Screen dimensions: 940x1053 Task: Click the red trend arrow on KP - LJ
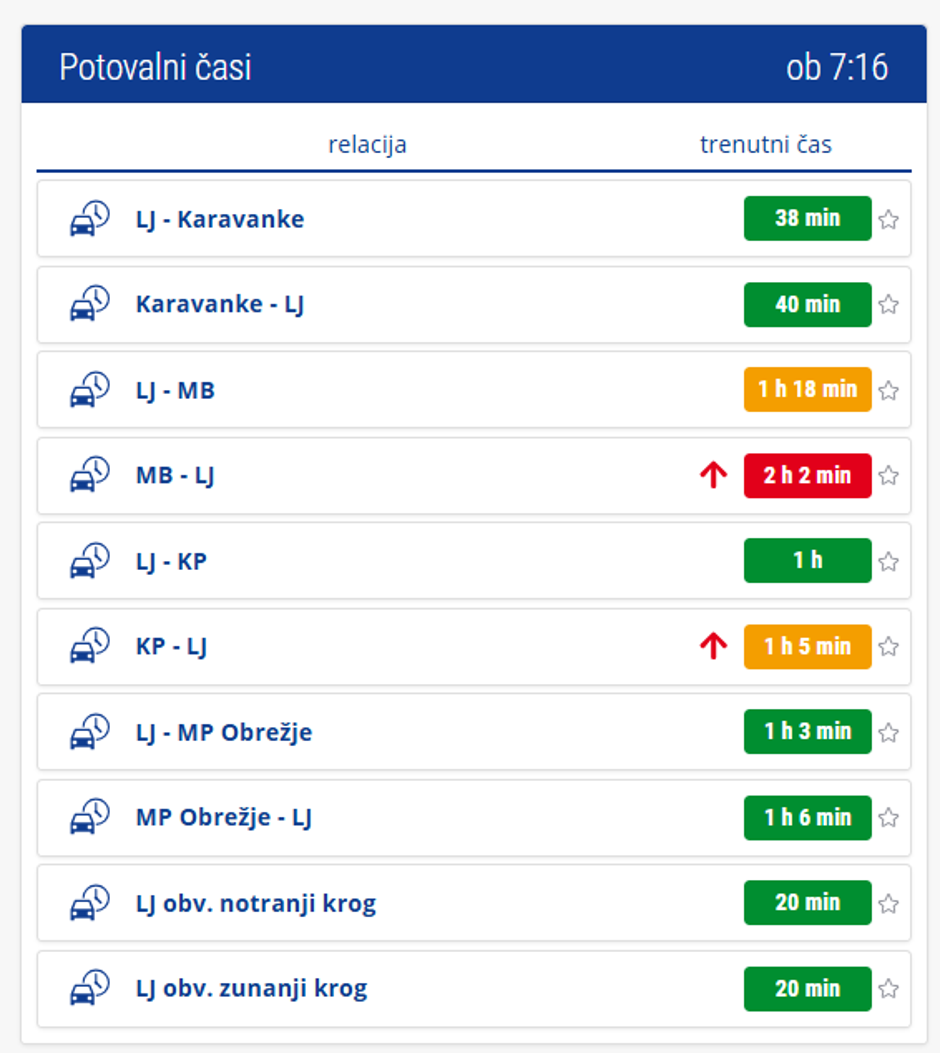click(713, 647)
